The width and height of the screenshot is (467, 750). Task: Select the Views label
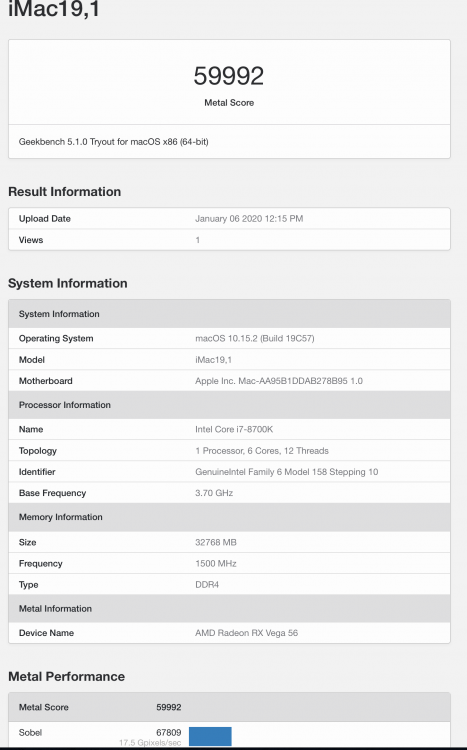click(x=31, y=240)
